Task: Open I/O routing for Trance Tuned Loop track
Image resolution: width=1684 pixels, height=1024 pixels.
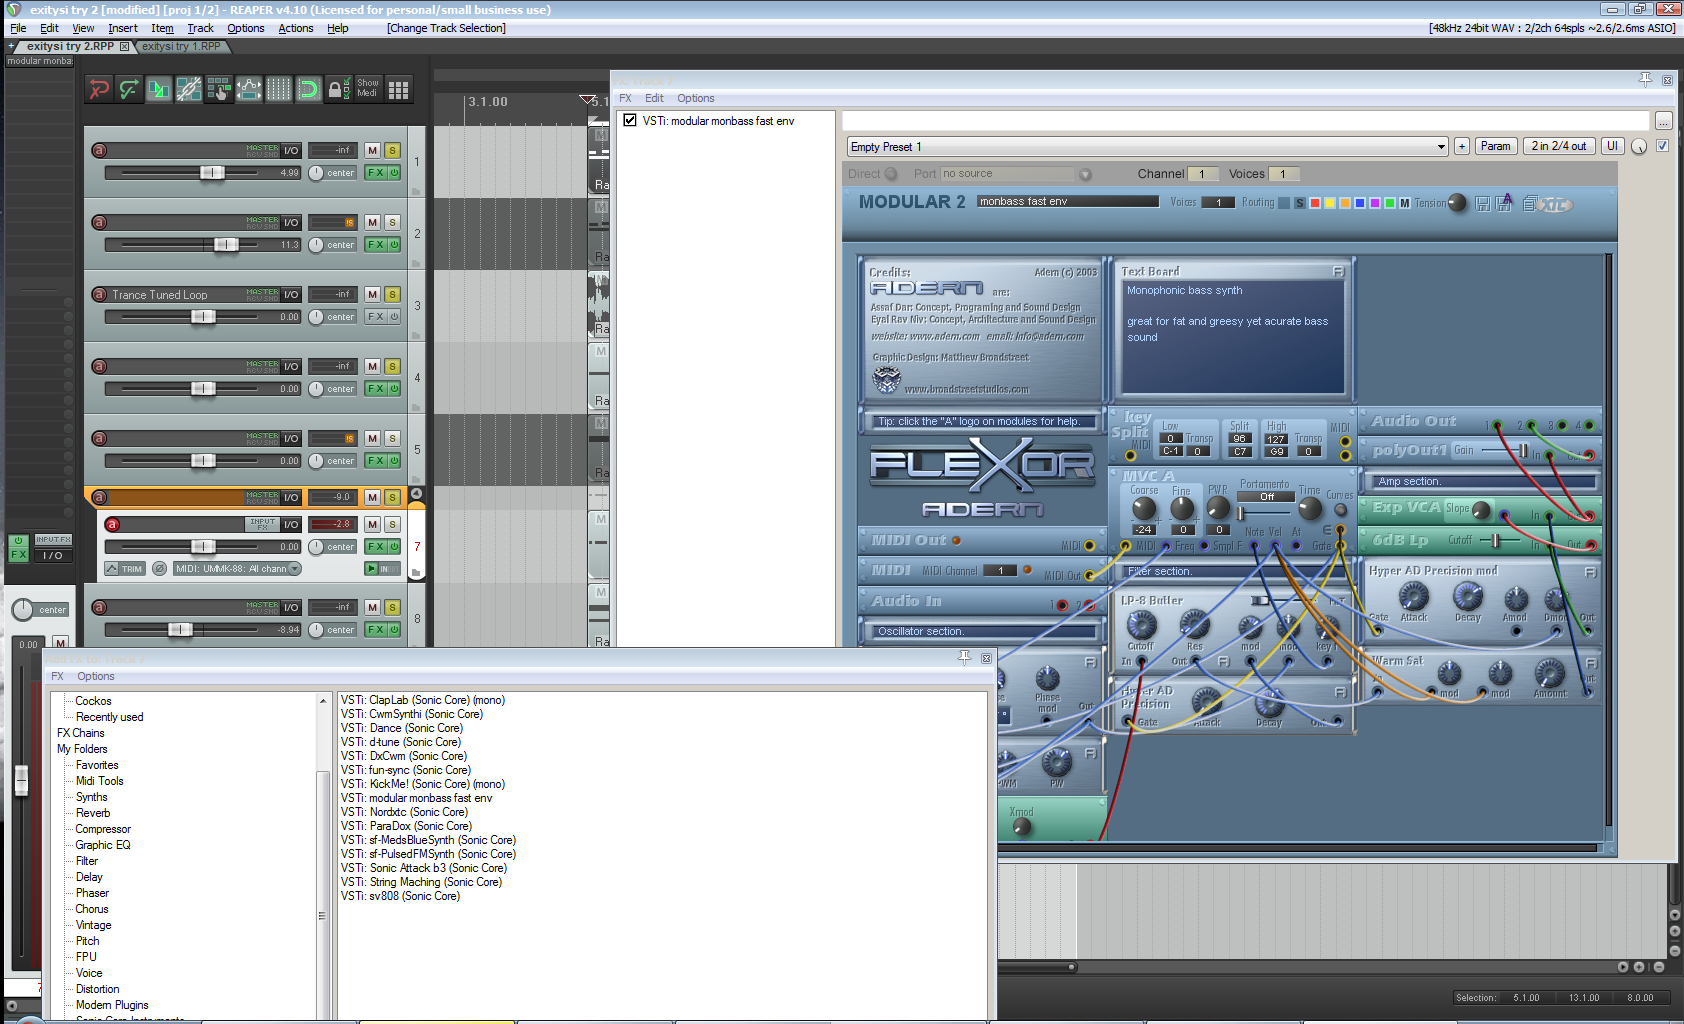Action: (x=291, y=294)
